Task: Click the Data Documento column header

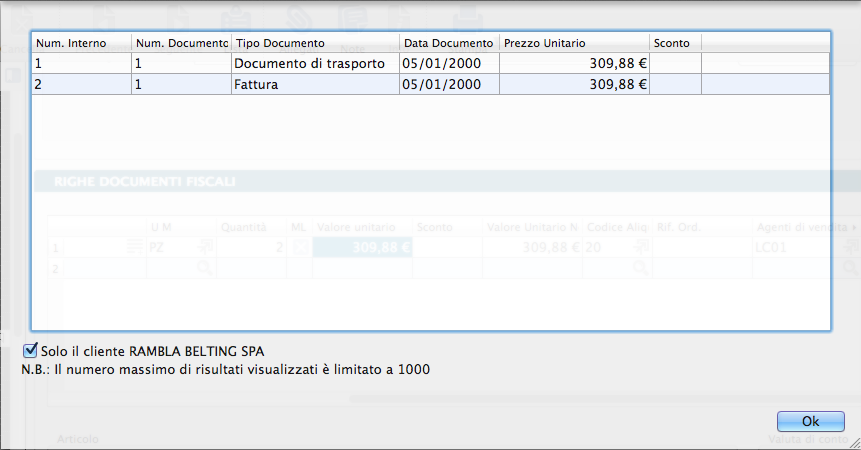Action: tap(449, 43)
